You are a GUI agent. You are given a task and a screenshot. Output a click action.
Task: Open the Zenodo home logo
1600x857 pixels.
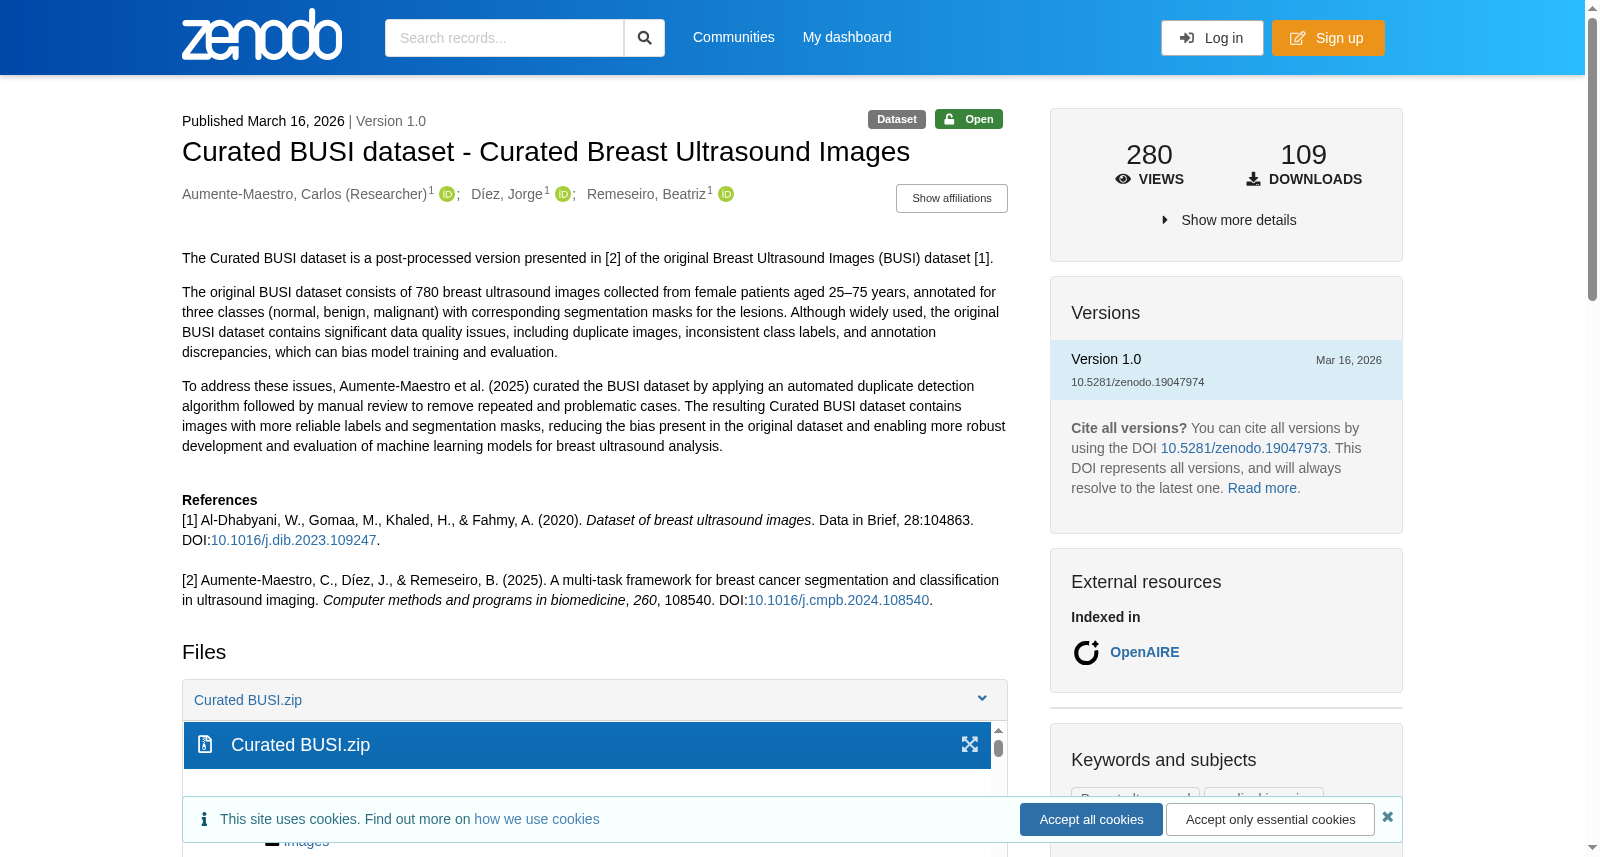[x=262, y=35]
